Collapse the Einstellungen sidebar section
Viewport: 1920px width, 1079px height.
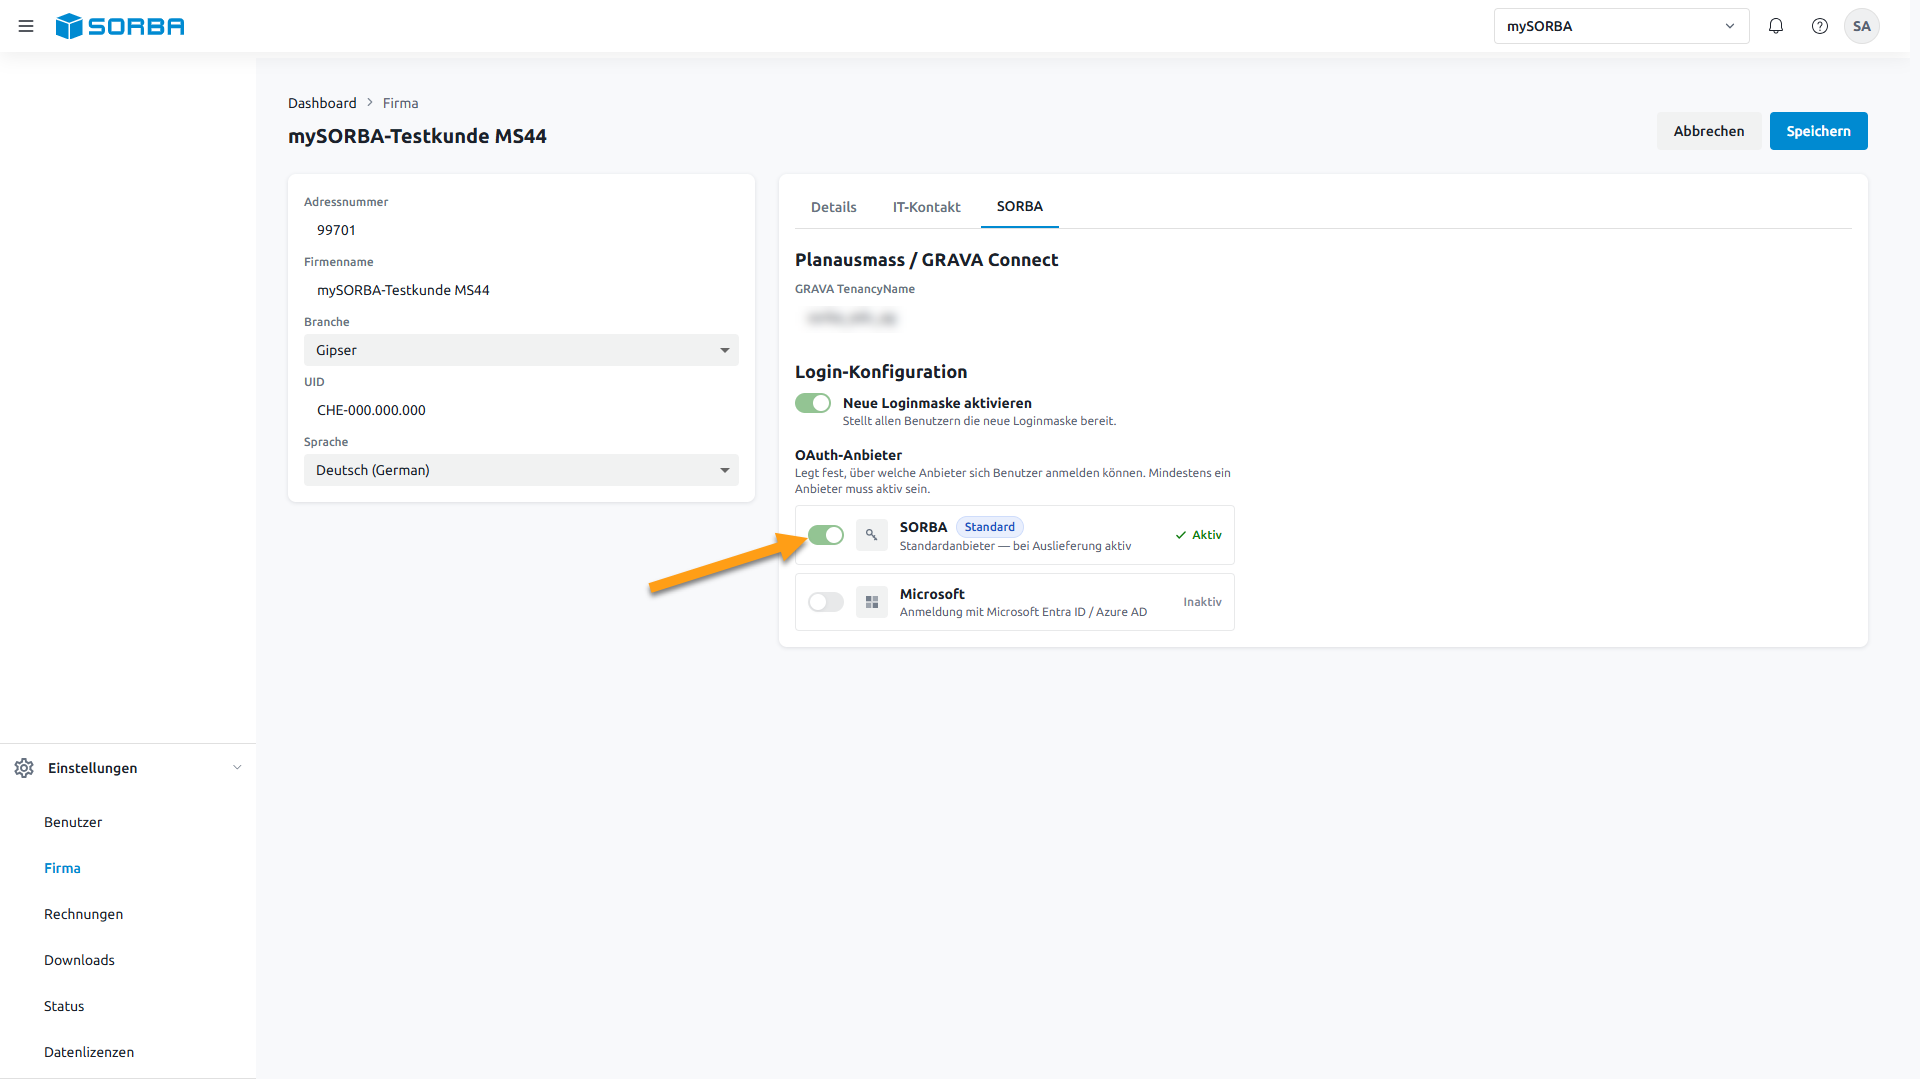(237, 768)
